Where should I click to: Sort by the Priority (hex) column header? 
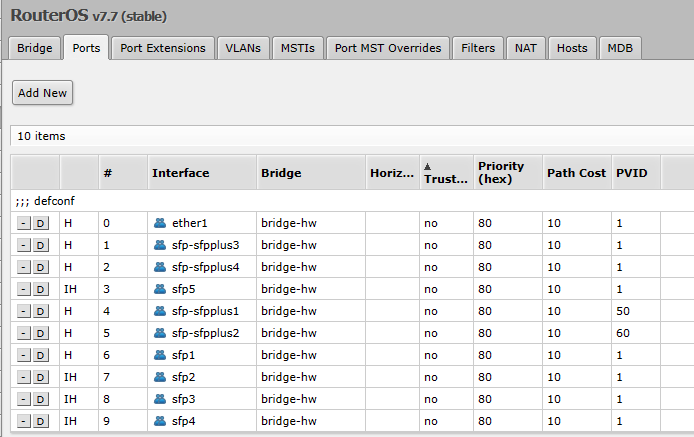(508, 173)
